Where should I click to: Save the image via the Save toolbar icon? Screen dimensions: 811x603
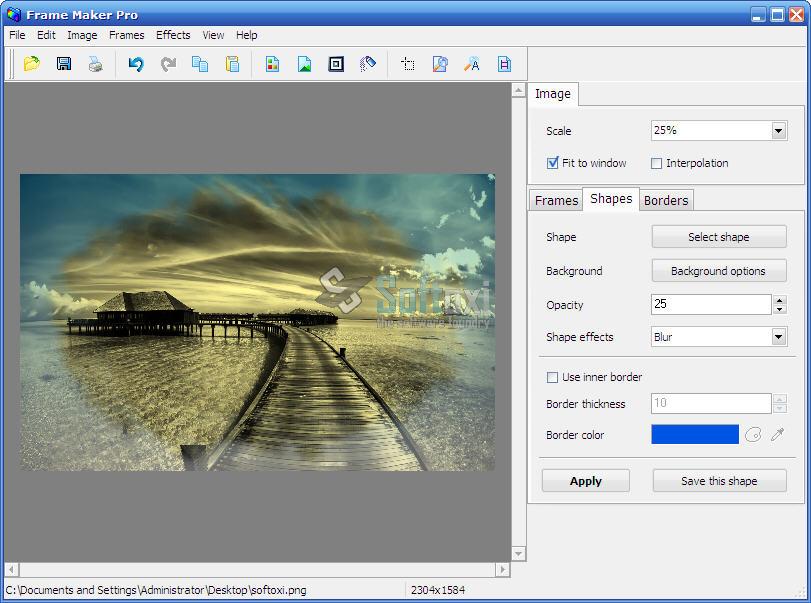point(63,64)
